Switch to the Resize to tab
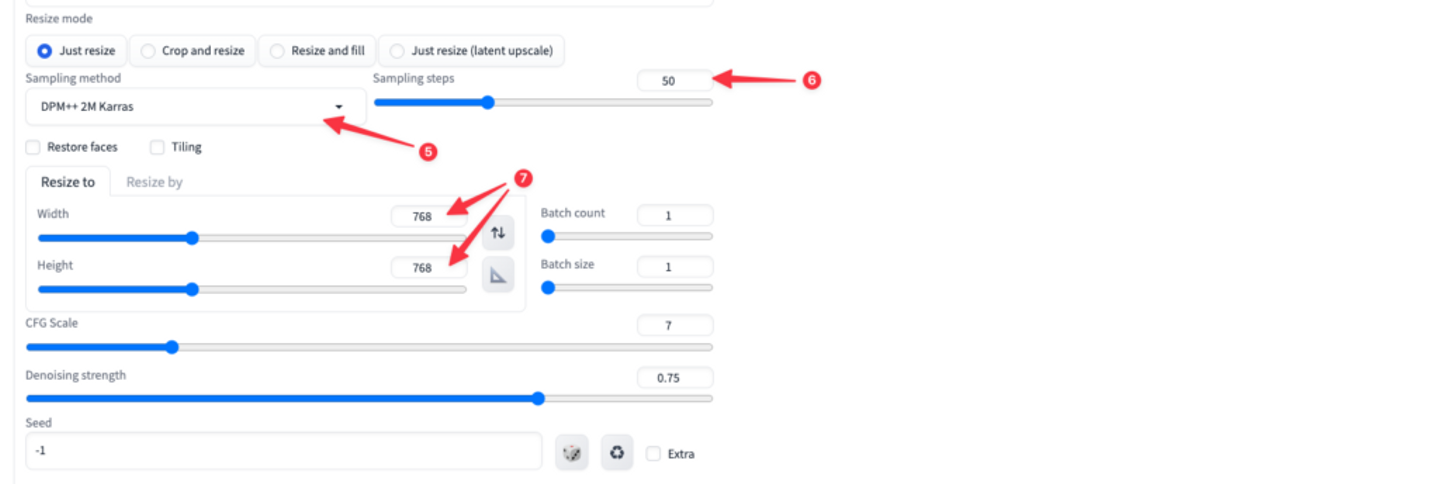This screenshot has height=484, width=1440. pyautogui.click(x=68, y=182)
